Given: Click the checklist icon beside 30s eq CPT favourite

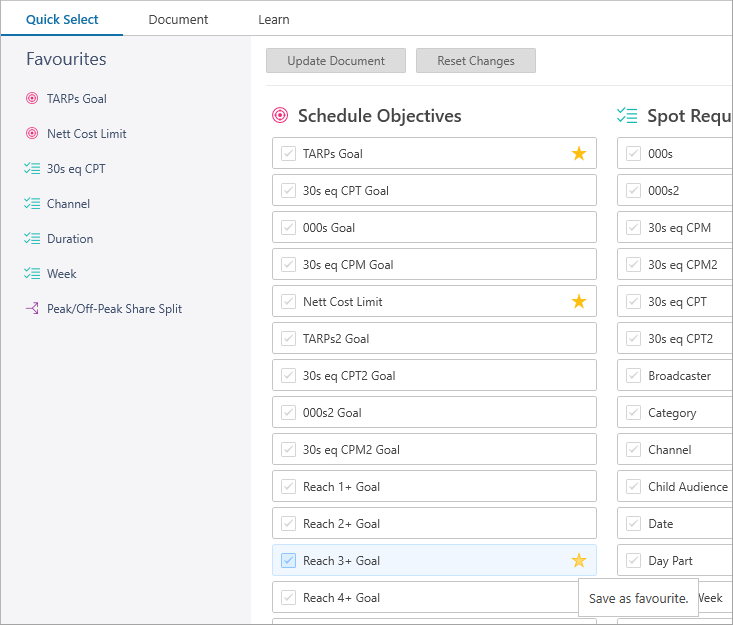Looking at the screenshot, I should pos(32,168).
